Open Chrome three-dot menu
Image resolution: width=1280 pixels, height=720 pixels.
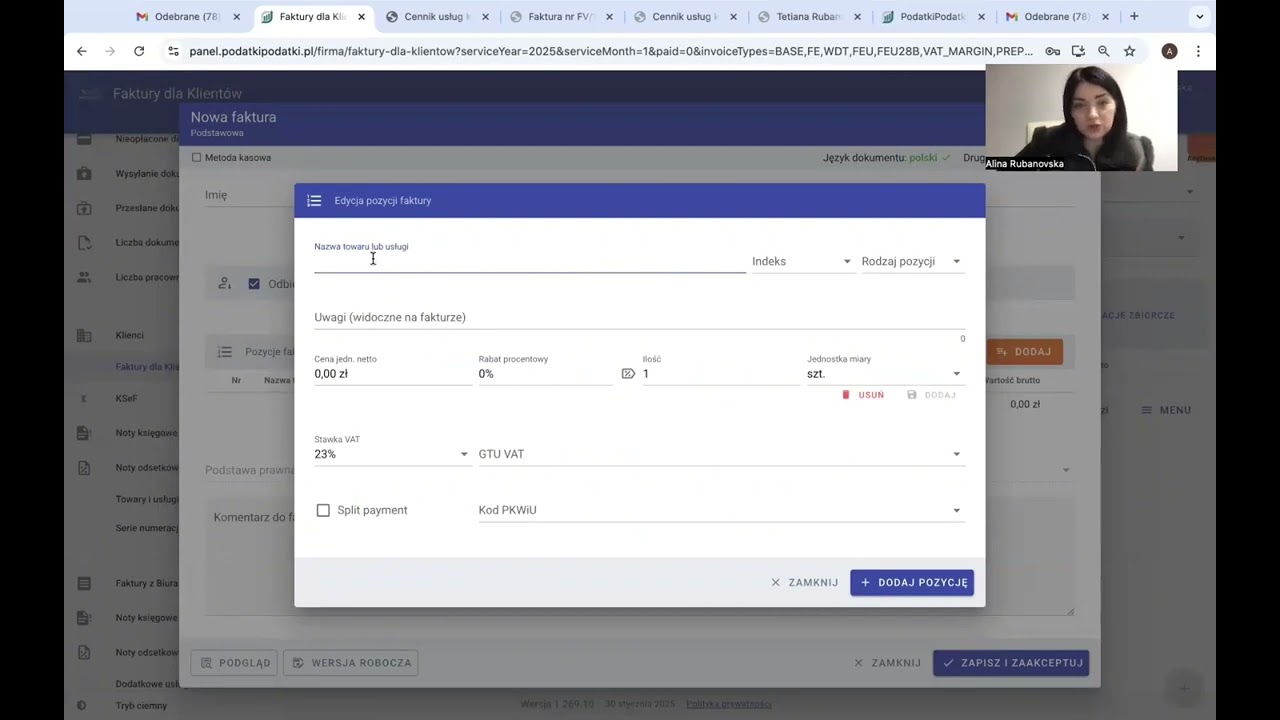(x=1198, y=51)
